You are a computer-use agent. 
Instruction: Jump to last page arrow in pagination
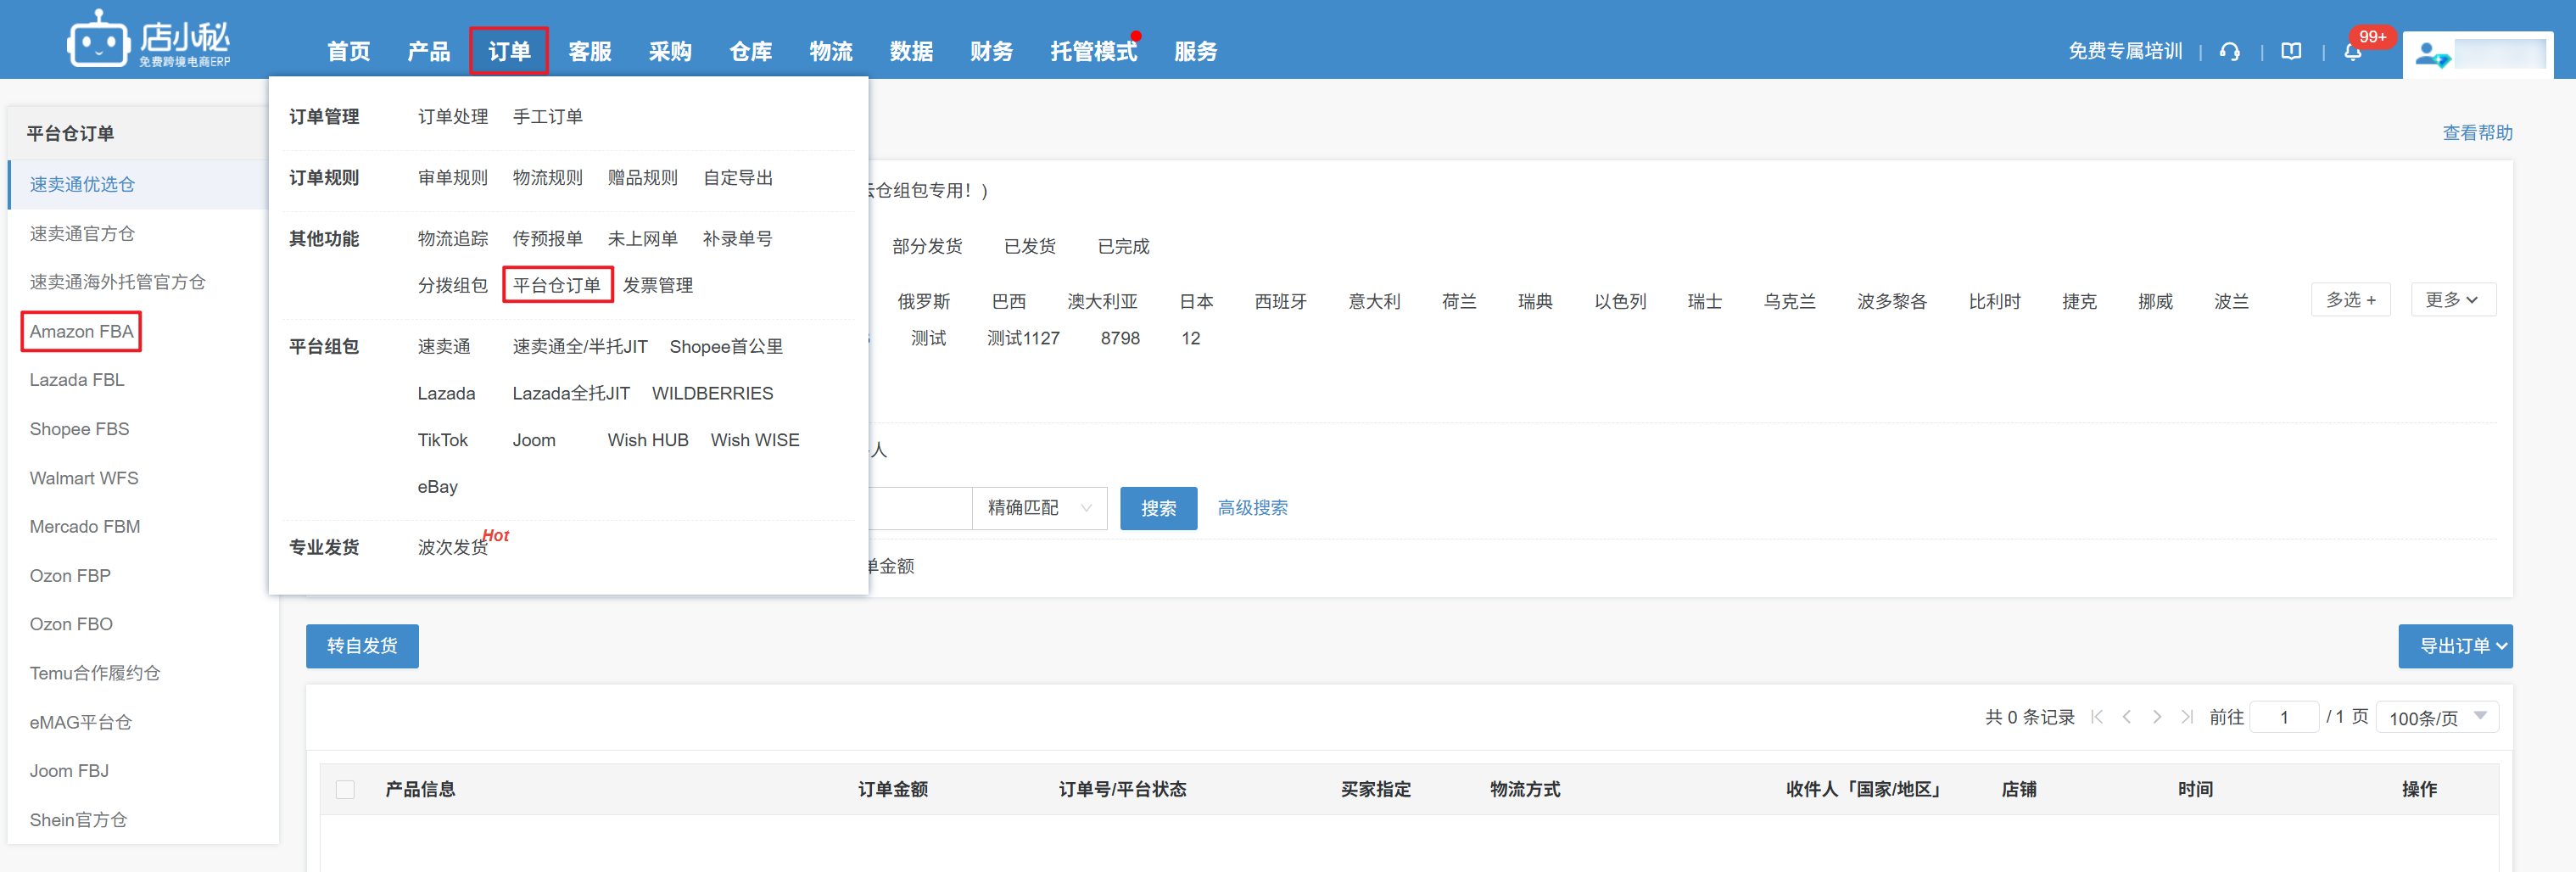point(2187,717)
